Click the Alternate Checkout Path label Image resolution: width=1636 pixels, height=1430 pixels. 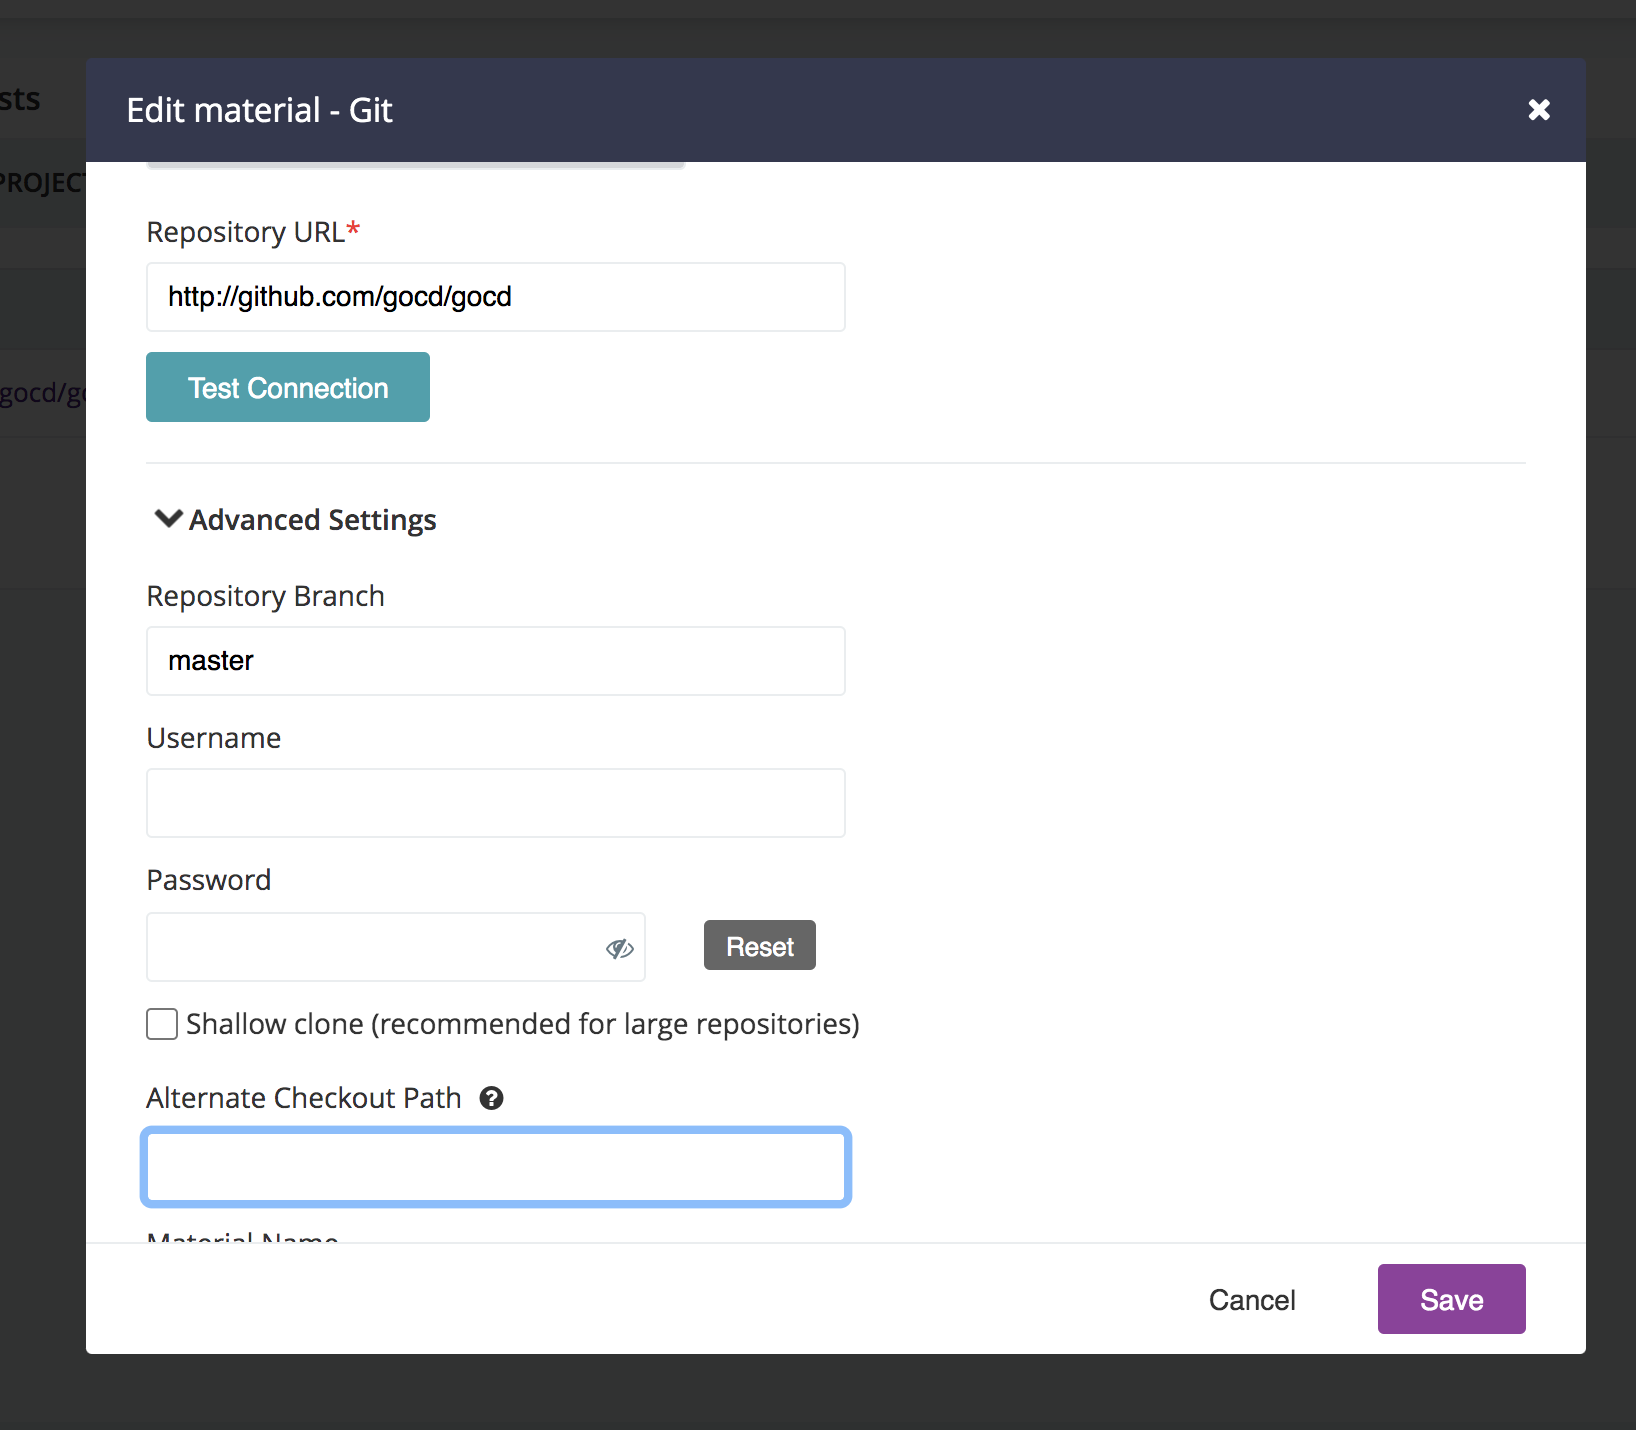point(304,1098)
